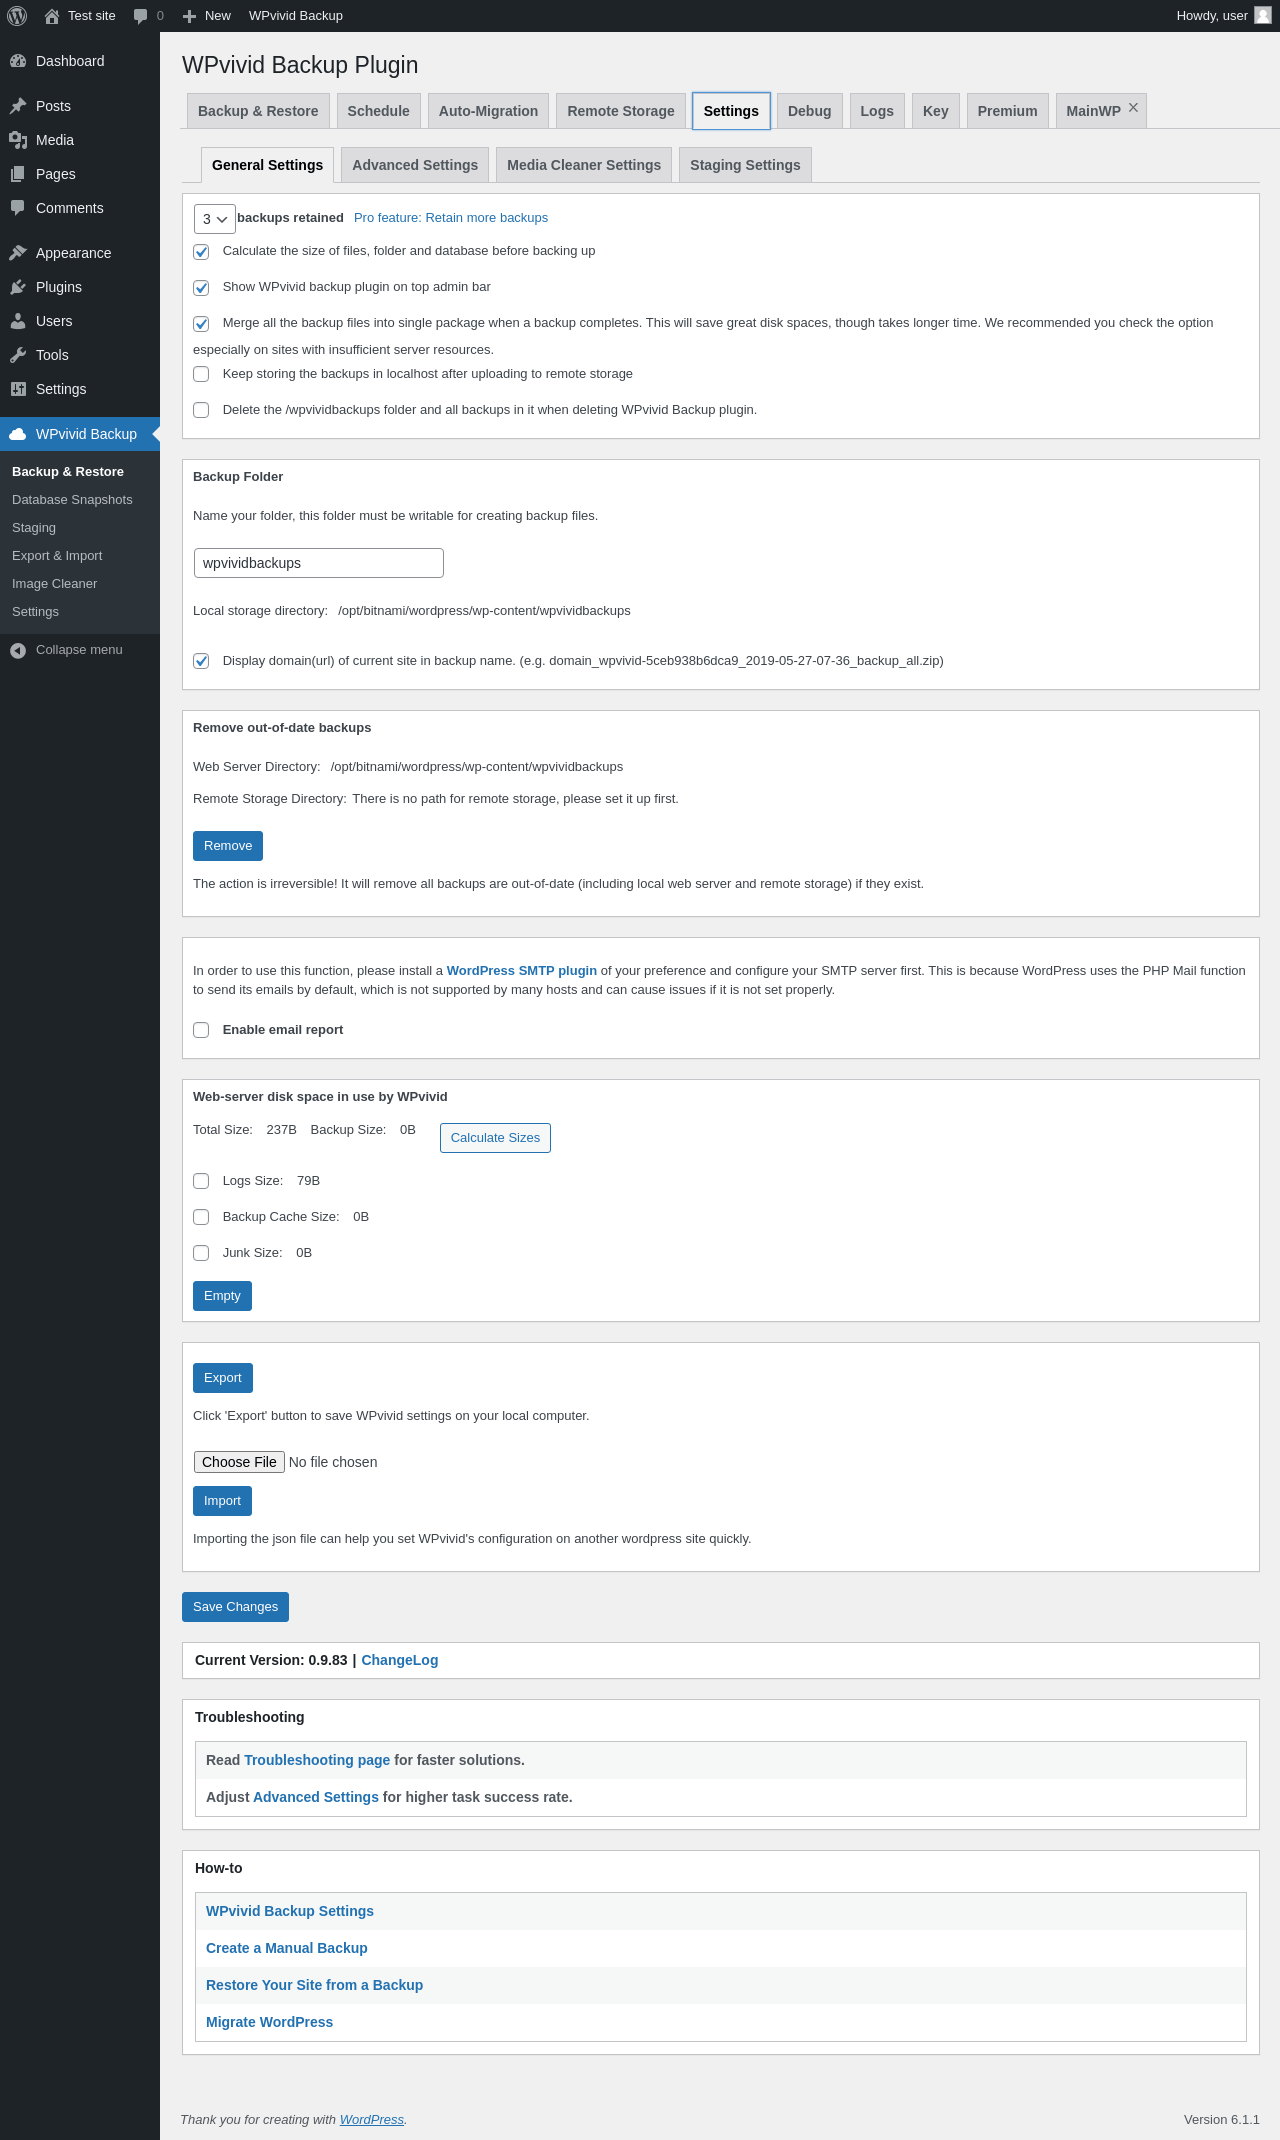Enable email report checkbox
Screen dimensions: 1280x2140
click(x=201, y=1030)
